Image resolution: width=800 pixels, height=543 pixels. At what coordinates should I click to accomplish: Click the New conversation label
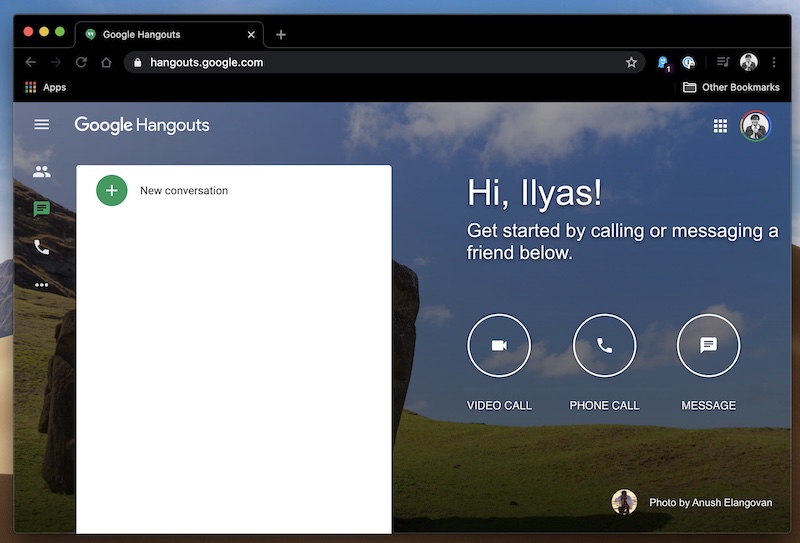click(184, 191)
